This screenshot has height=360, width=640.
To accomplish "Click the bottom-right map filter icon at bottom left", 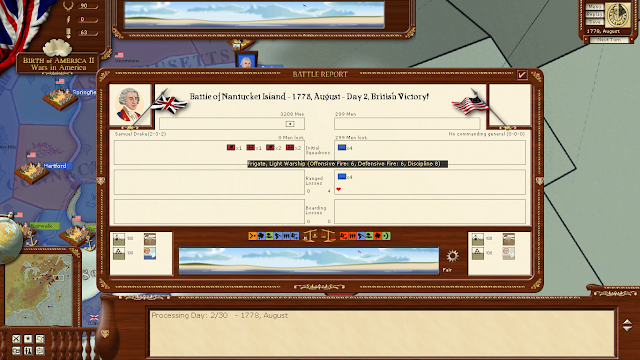I will tap(40, 351).
